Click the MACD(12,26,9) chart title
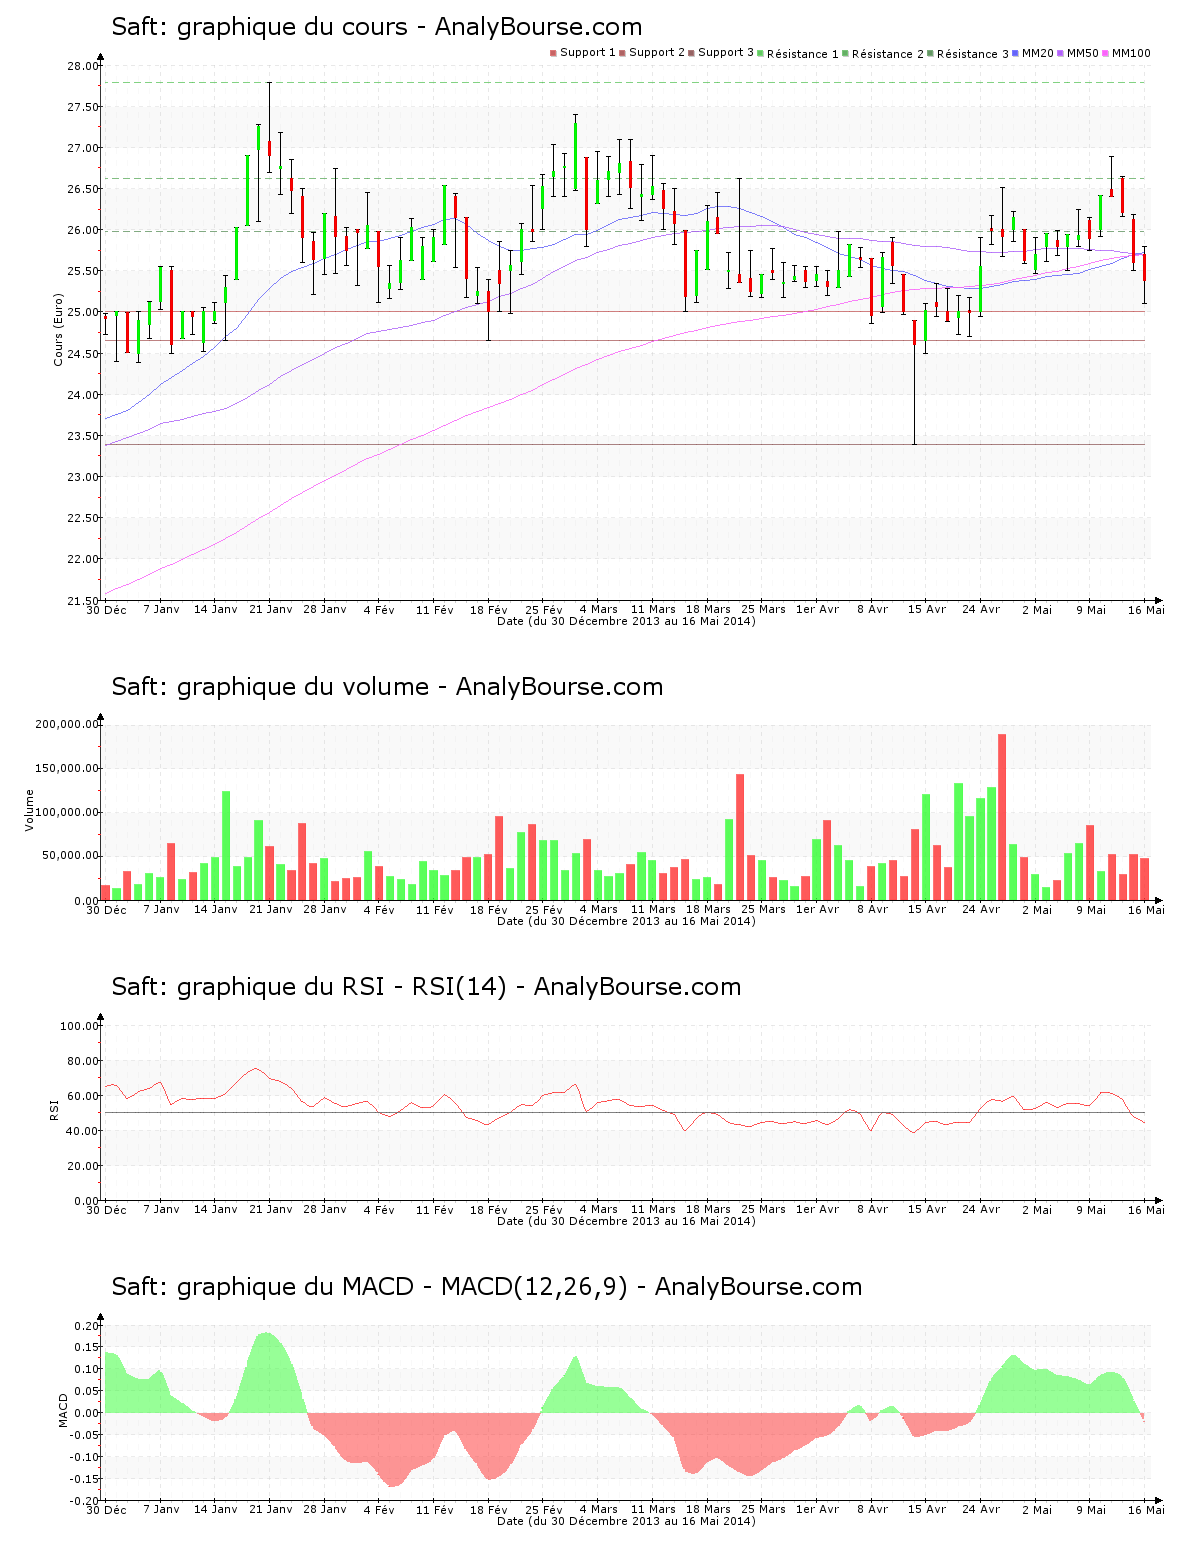 click(486, 1287)
